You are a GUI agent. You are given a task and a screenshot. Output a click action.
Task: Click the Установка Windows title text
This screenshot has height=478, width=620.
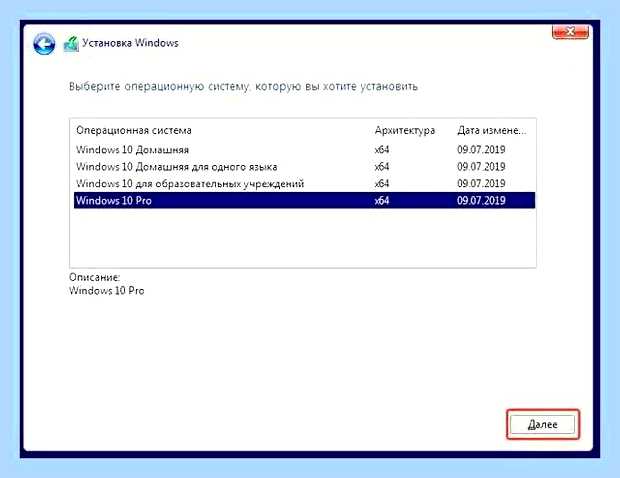pos(130,43)
